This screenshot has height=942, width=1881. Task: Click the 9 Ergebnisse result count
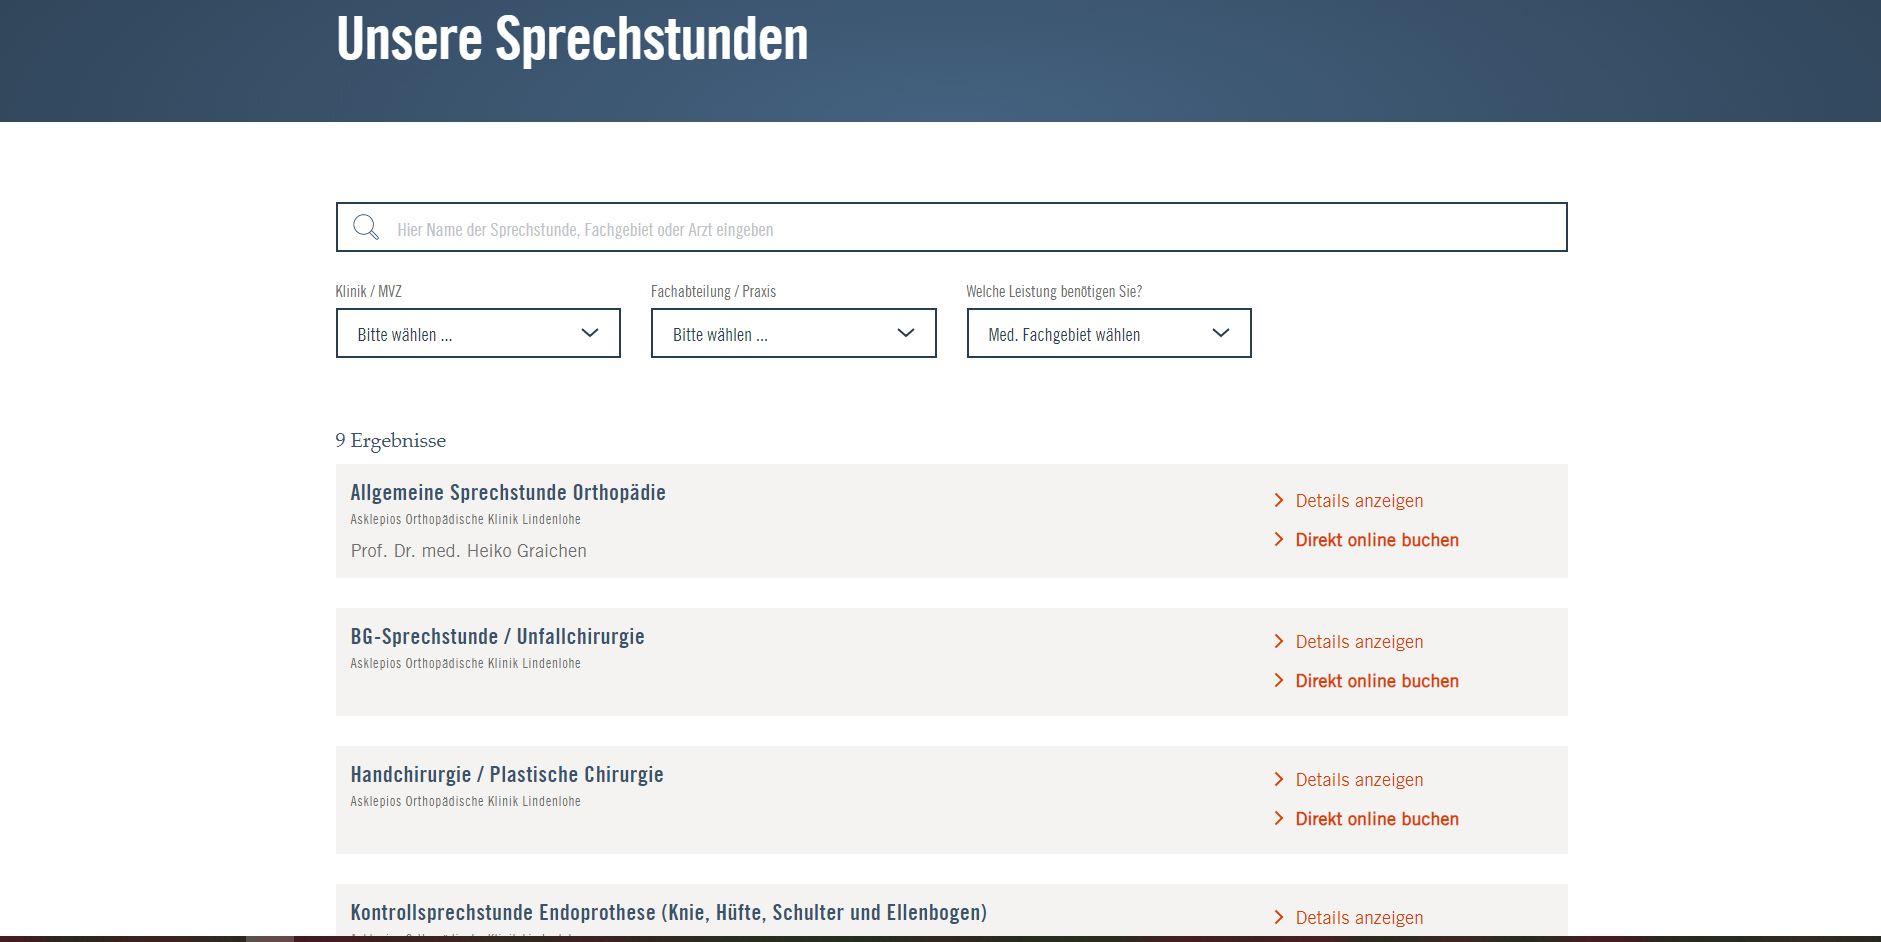pyautogui.click(x=391, y=440)
